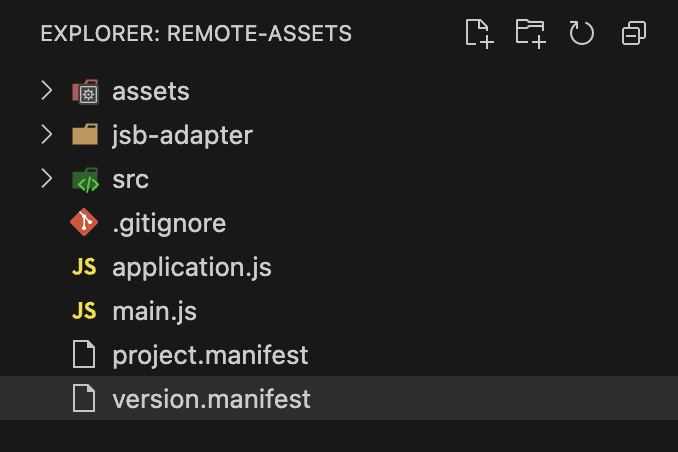Click the green src folder icon

pyautogui.click(x=85, y=180)
